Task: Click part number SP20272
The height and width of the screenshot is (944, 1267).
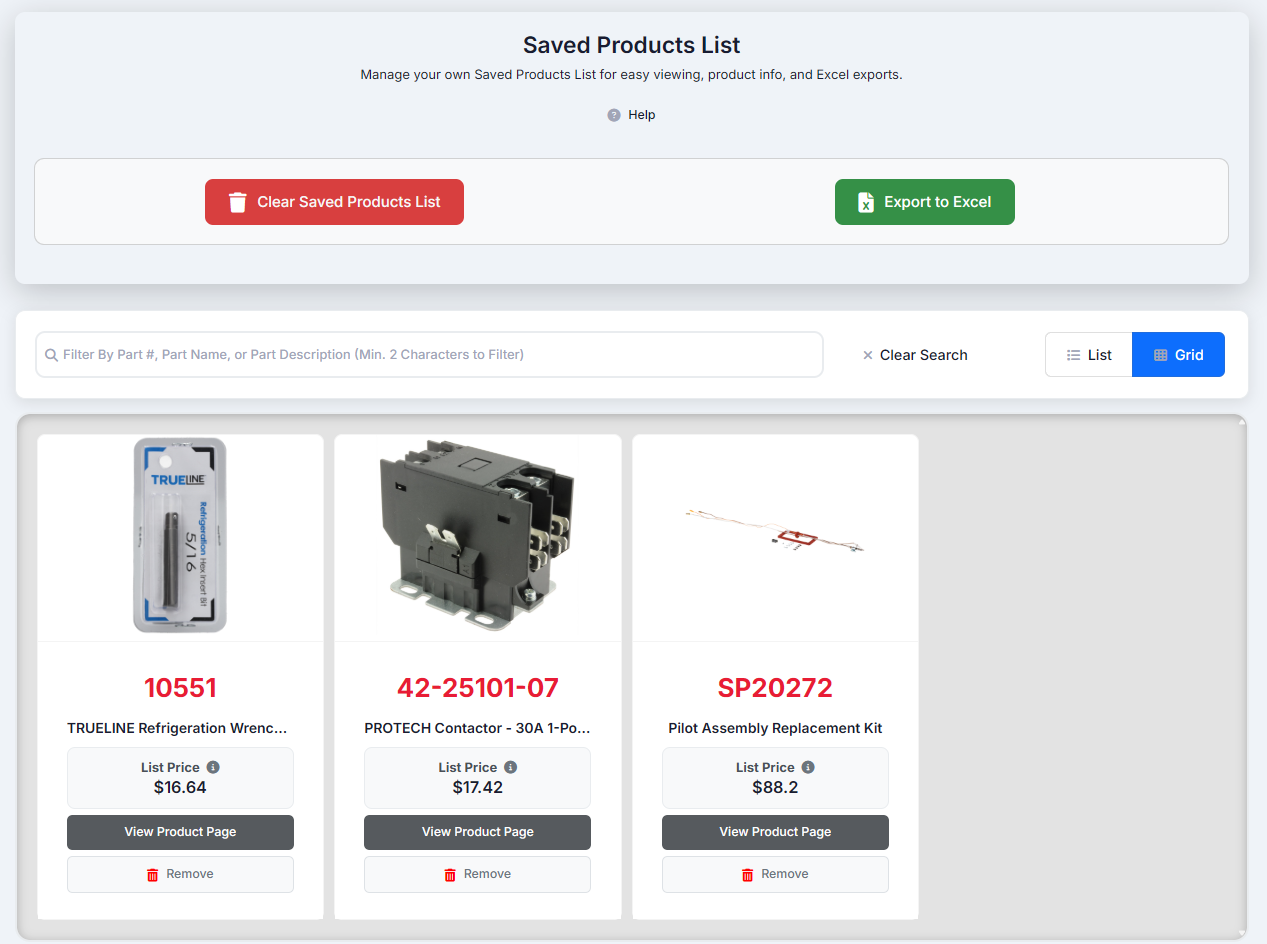Action: point(775,688)
